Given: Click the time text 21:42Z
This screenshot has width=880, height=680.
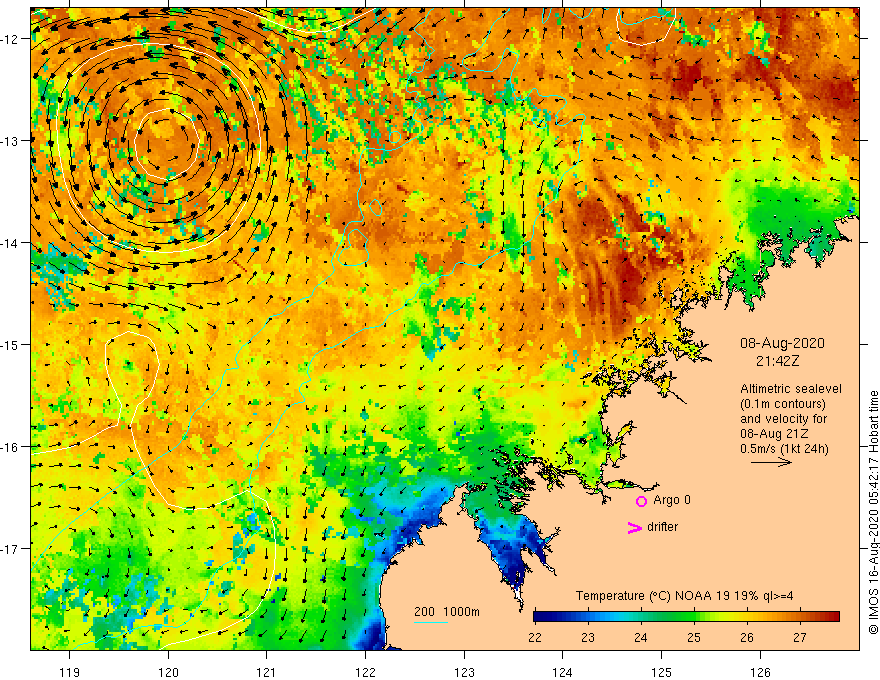Looking at the screenshot, I should tap(777, 361).
